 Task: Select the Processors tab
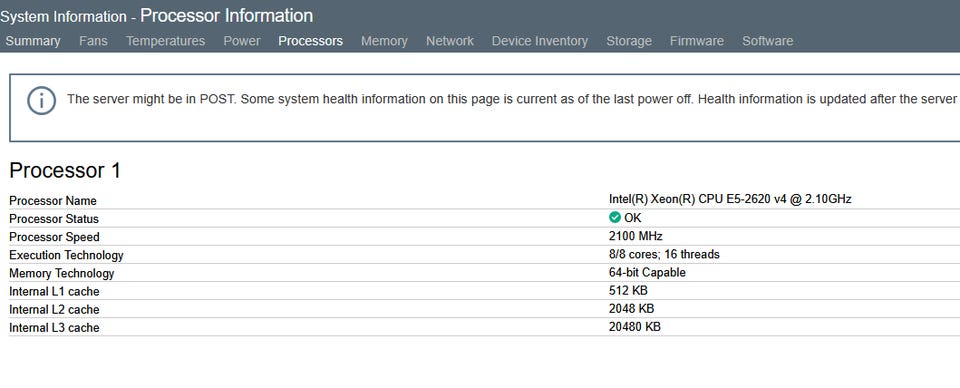[x=310, y=41]
